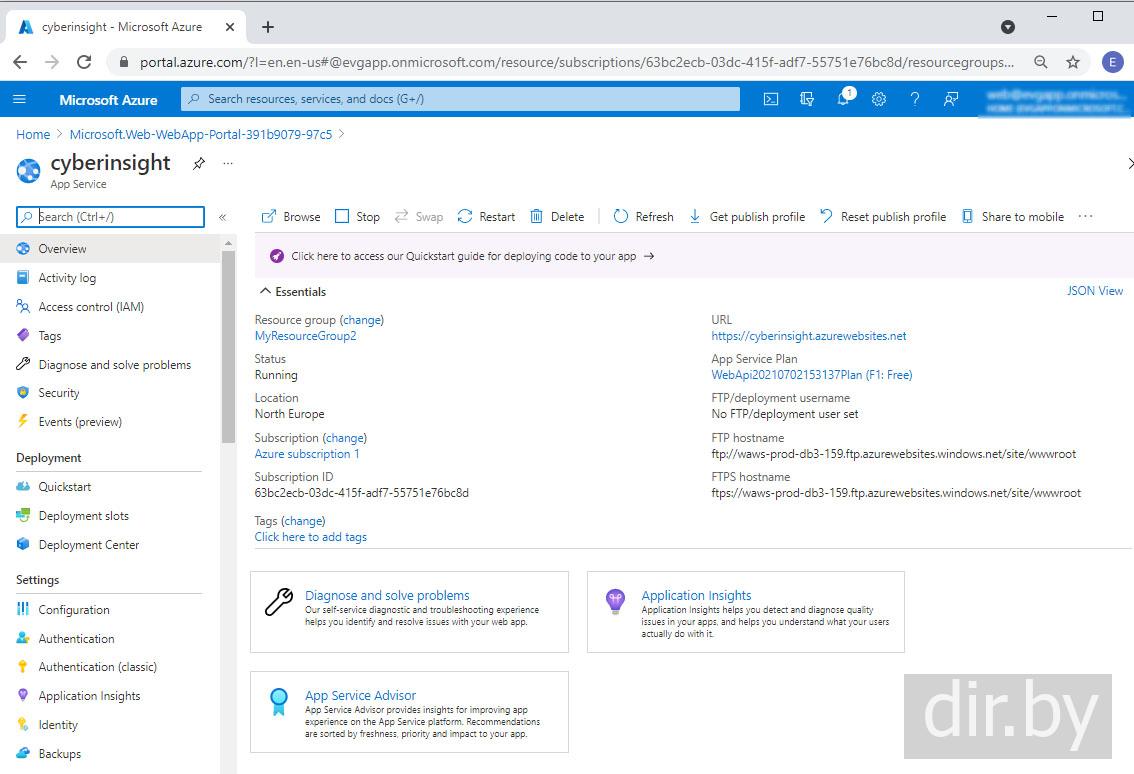Viewport: 1134px width, 774px height.
Task: Pin cyberinsight to dashboard
Action: pos(199,163)
